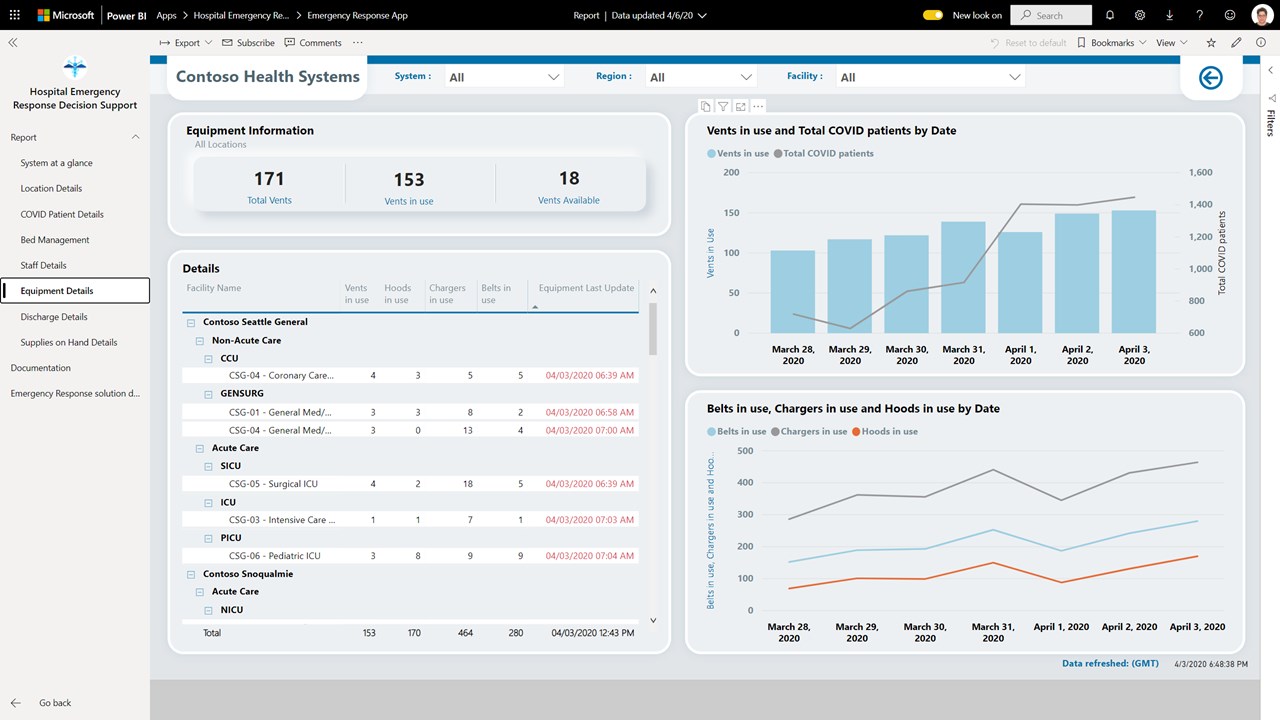The height and width of the screenshot is (720, 1280).
Task: Open the Comments button
Action: coord(313,43)
